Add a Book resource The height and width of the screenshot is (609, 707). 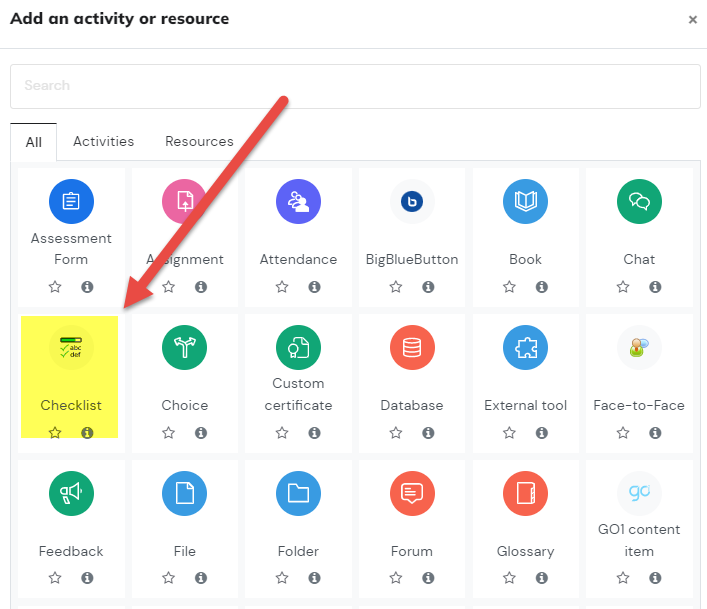point(525,201)
